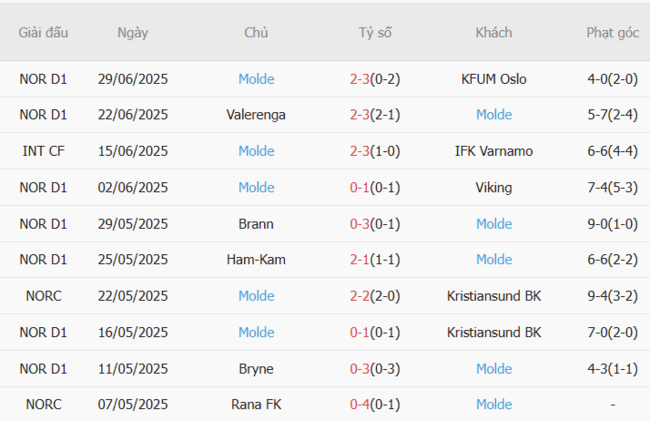Select the Valerenga home team
Screen dimensions: 650x421
256,115
